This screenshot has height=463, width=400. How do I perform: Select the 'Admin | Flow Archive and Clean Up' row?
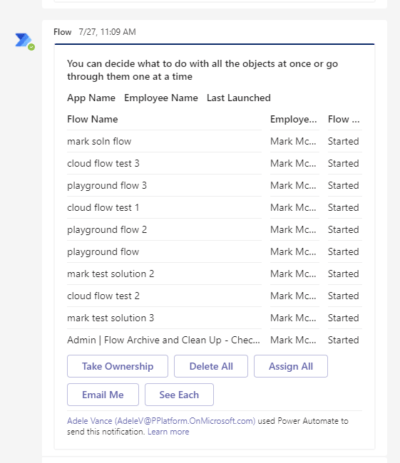coord(214,340)
